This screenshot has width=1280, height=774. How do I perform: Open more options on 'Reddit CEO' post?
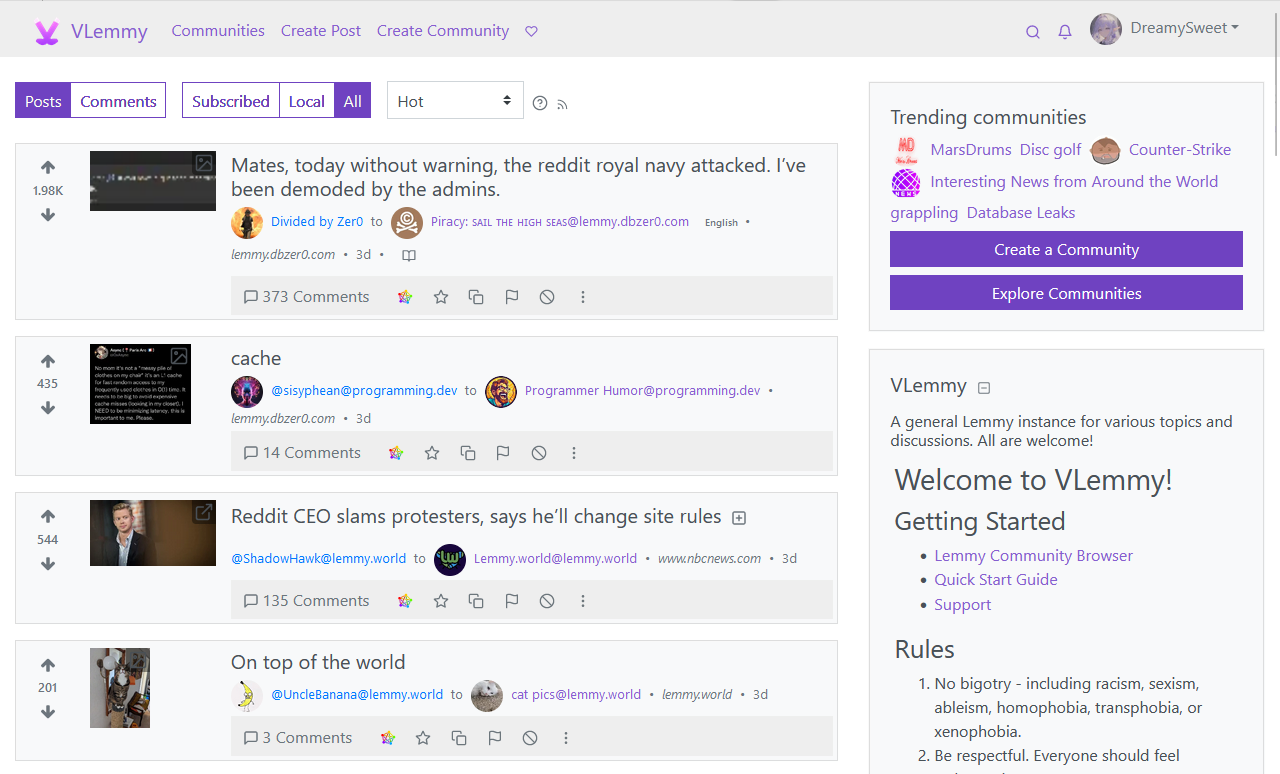pos(583,601)
